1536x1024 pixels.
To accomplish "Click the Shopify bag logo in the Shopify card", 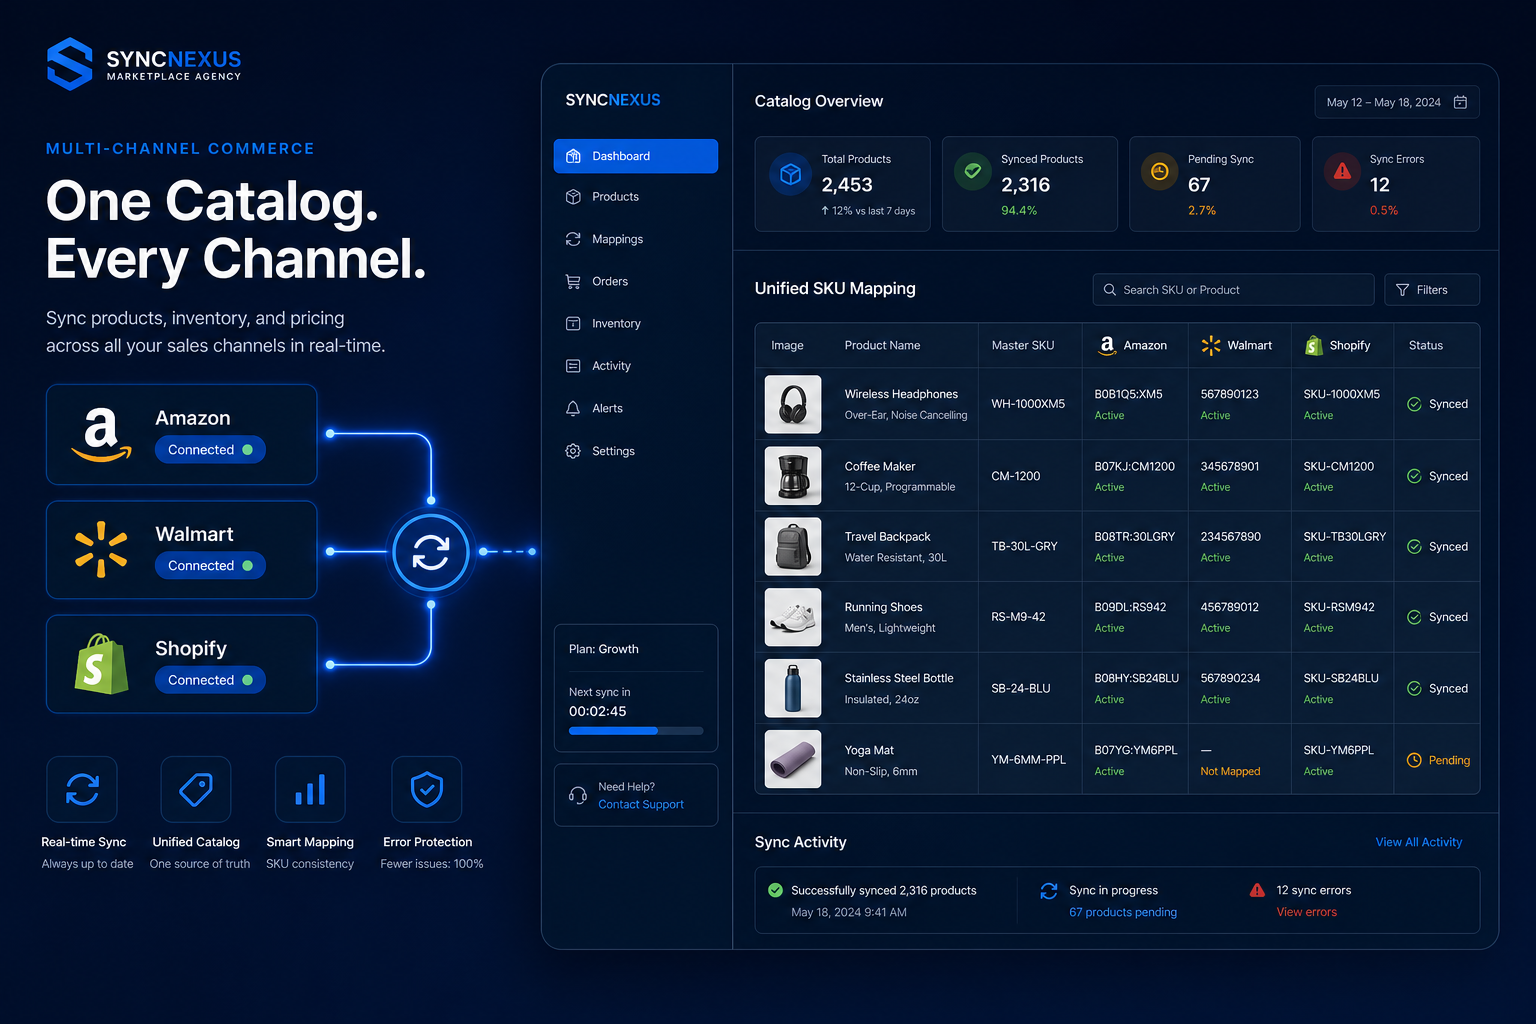I will point(101,664).
